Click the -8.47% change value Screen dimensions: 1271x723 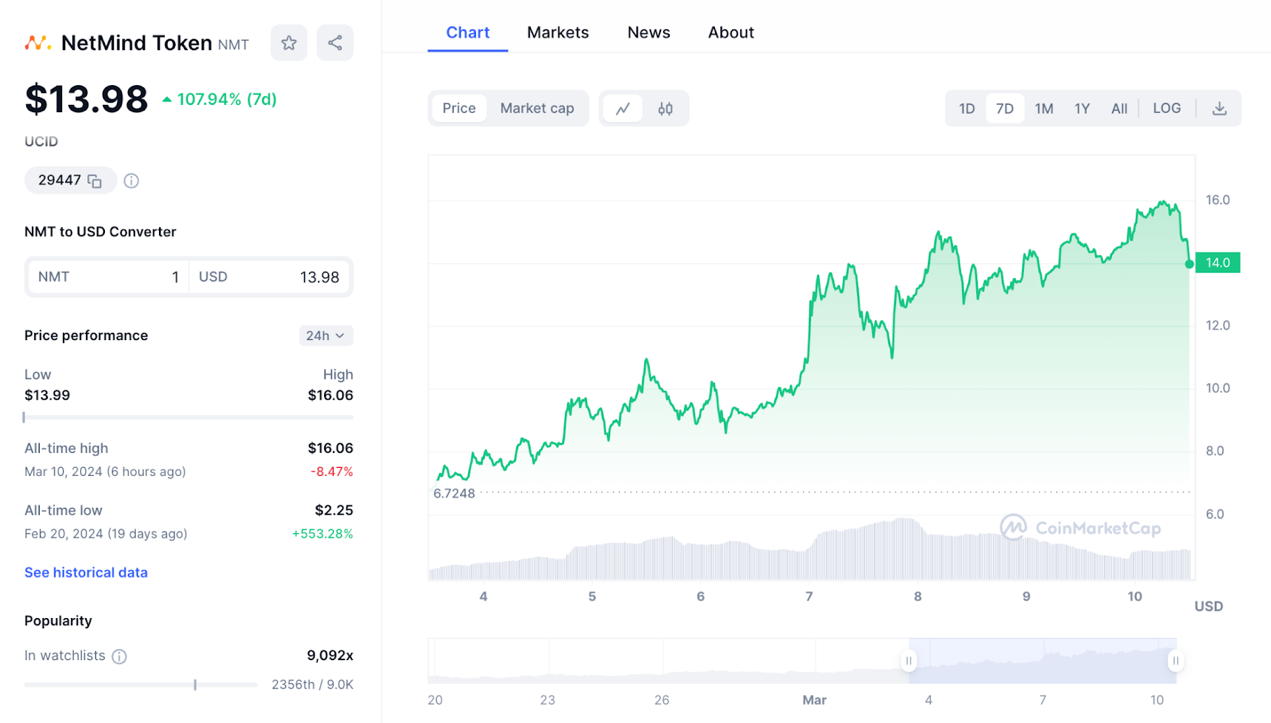(332, 472)
